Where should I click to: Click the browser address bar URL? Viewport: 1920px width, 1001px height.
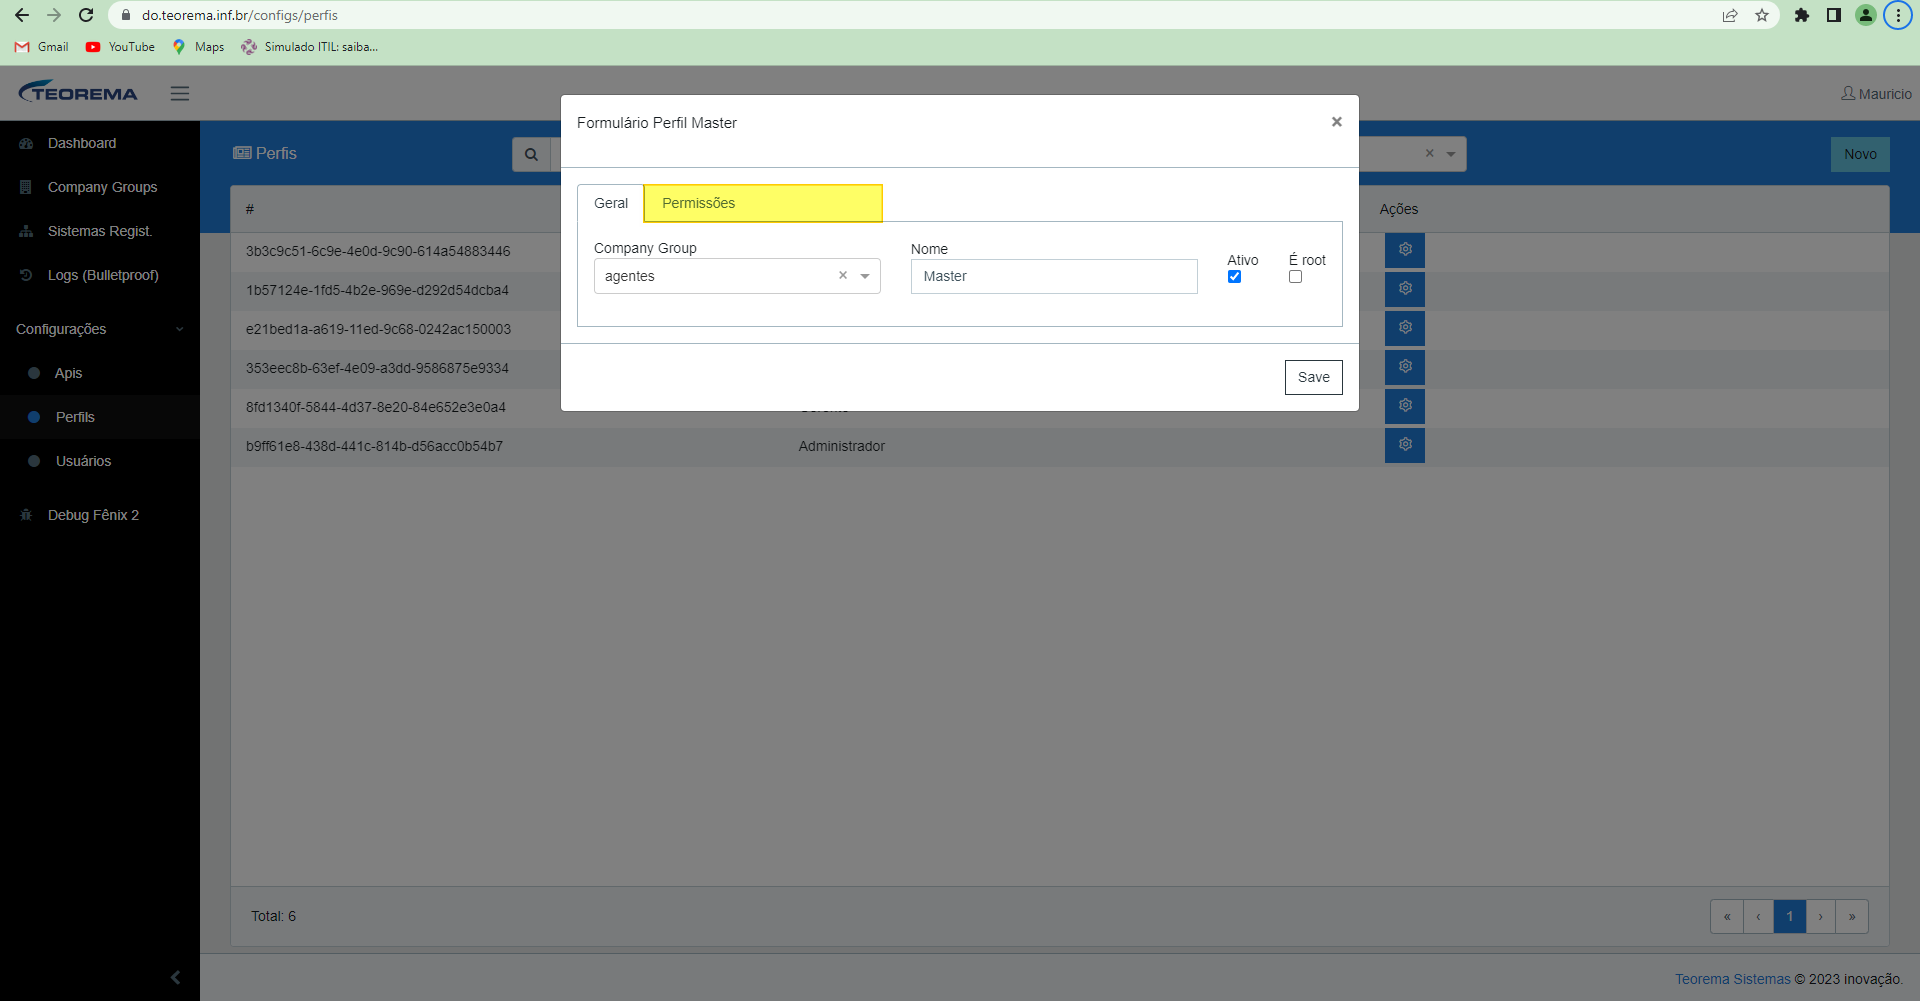pyautogui.click(x=240, y=15)
